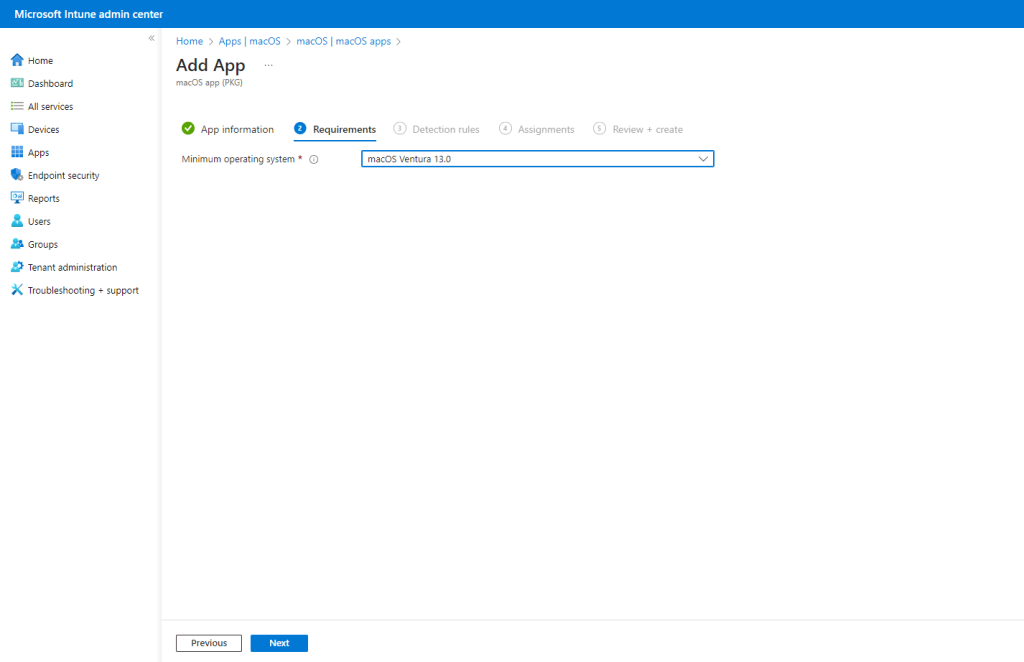Image resolution: width=1024 pixels, height=662 pixels.
Task: Click the info icon beside Minimum operating system
Action: pos(314,159)
